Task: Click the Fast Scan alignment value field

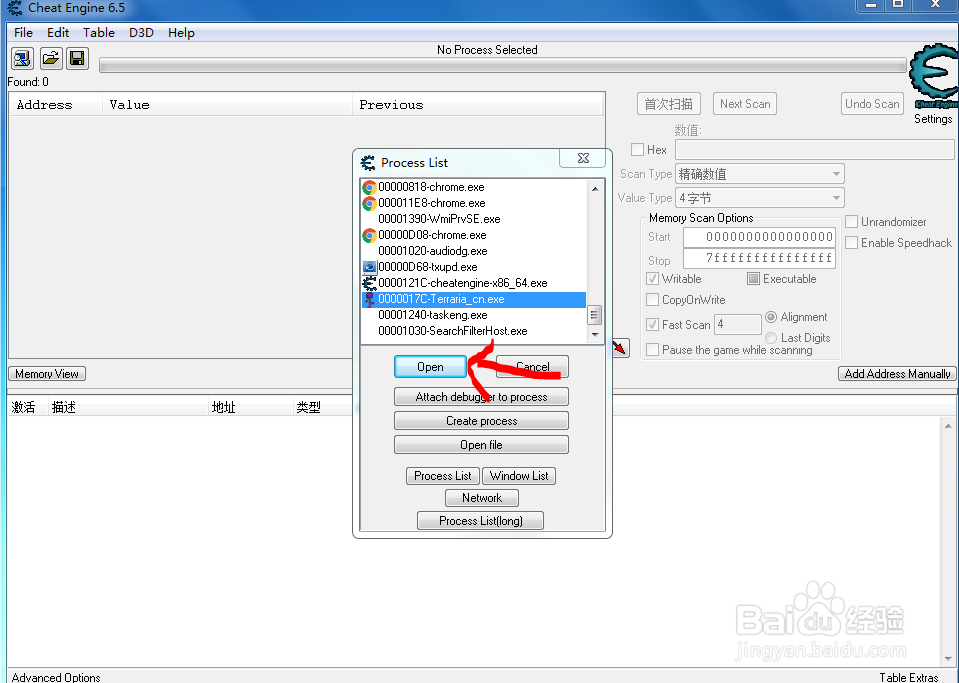Action: coord(738,324)
